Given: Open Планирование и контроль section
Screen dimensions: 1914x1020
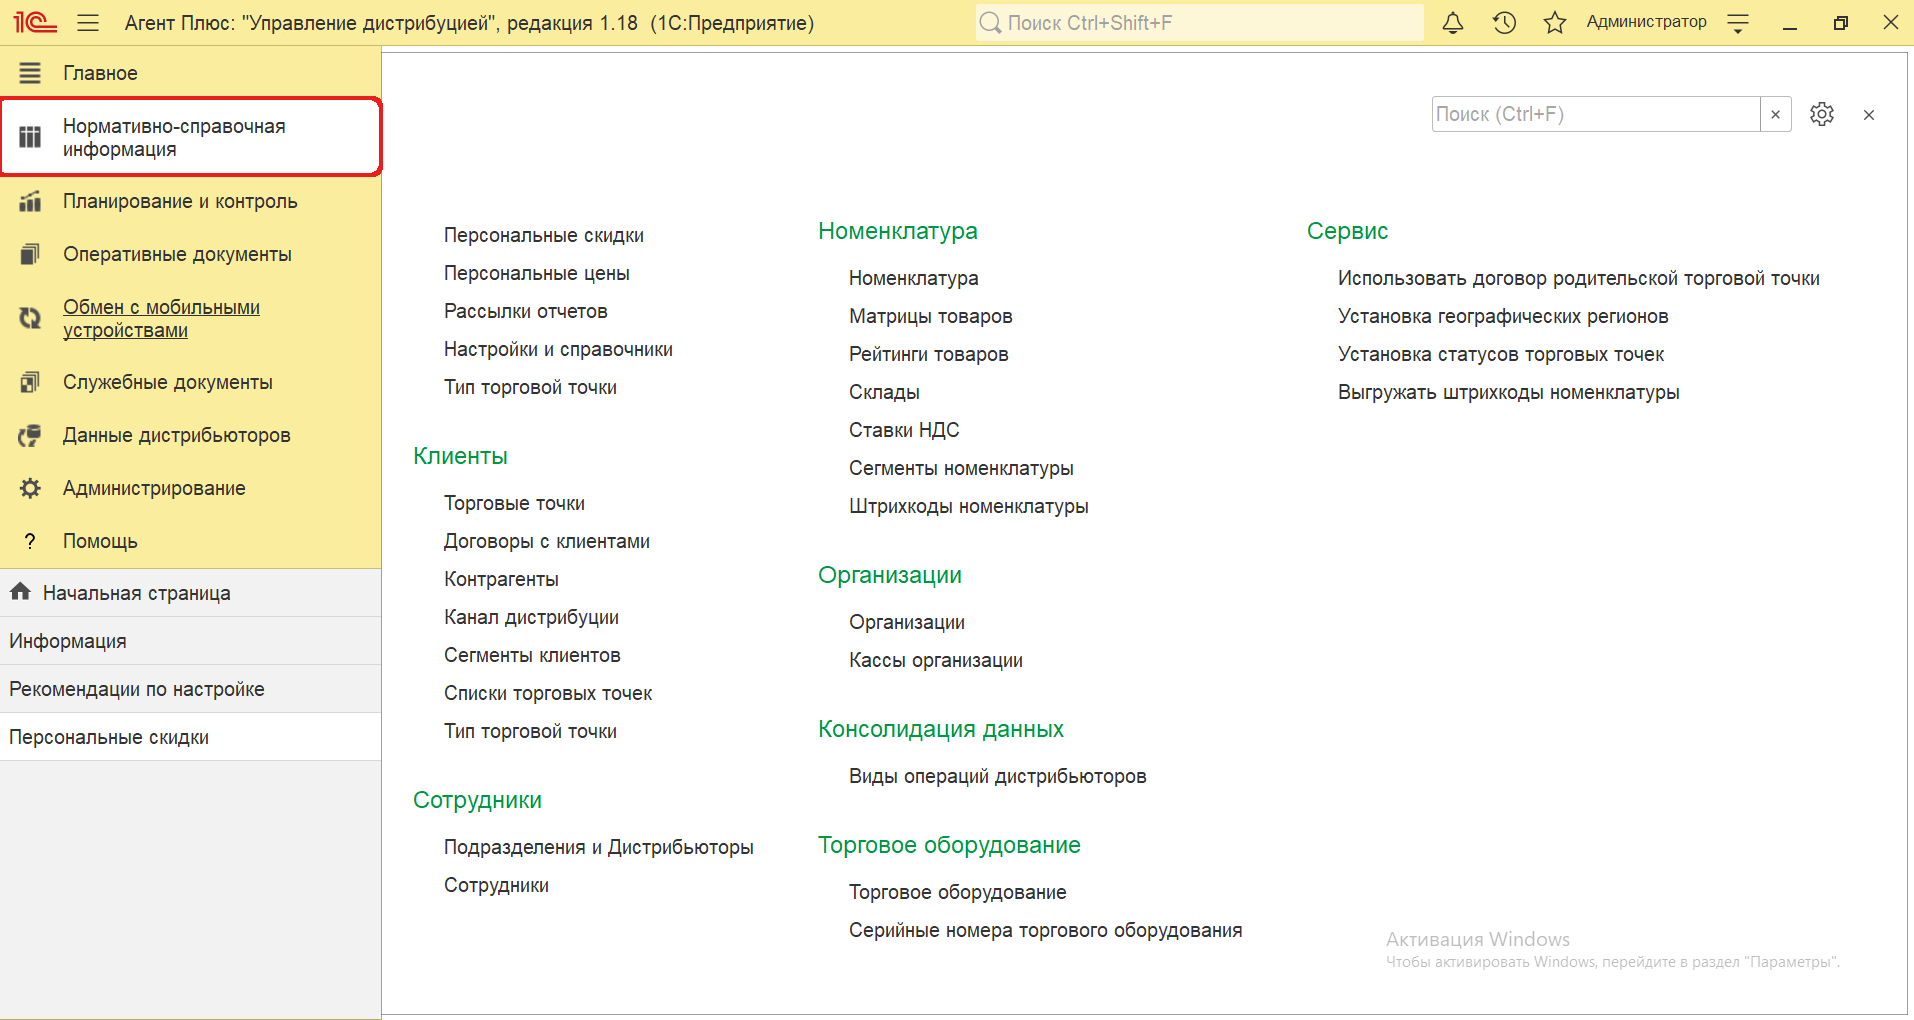Looking at the screenshot, I should click(180, 201).
